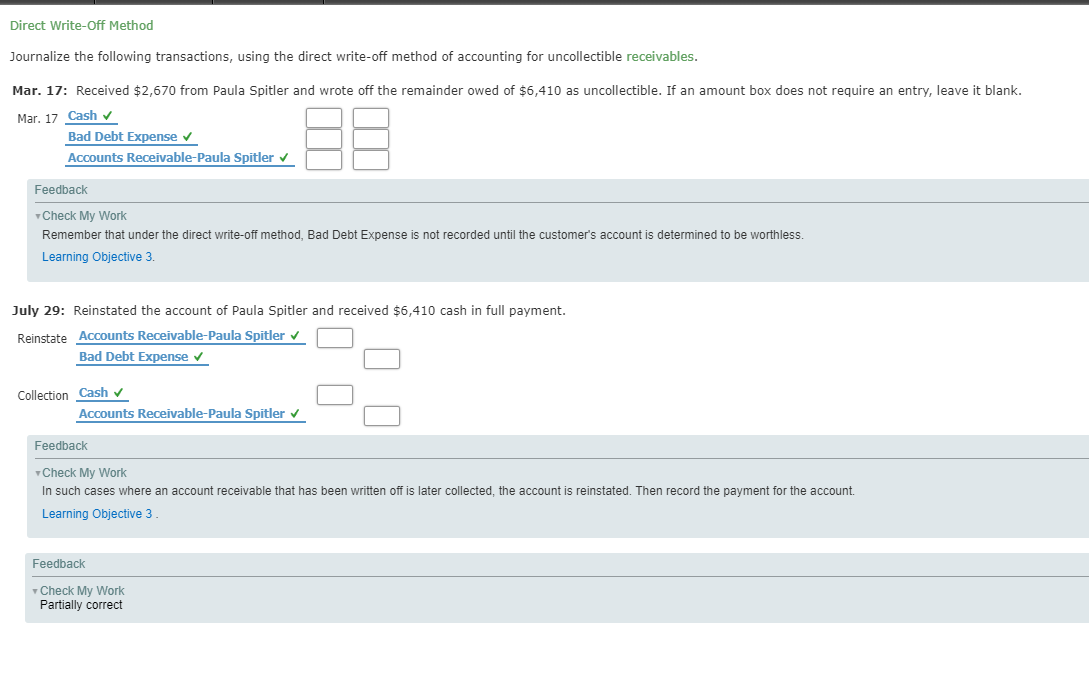
Task: Open Accounts Receivable-Paula Spitler selector in Mar. 17 entry
Action: (170, 157)
